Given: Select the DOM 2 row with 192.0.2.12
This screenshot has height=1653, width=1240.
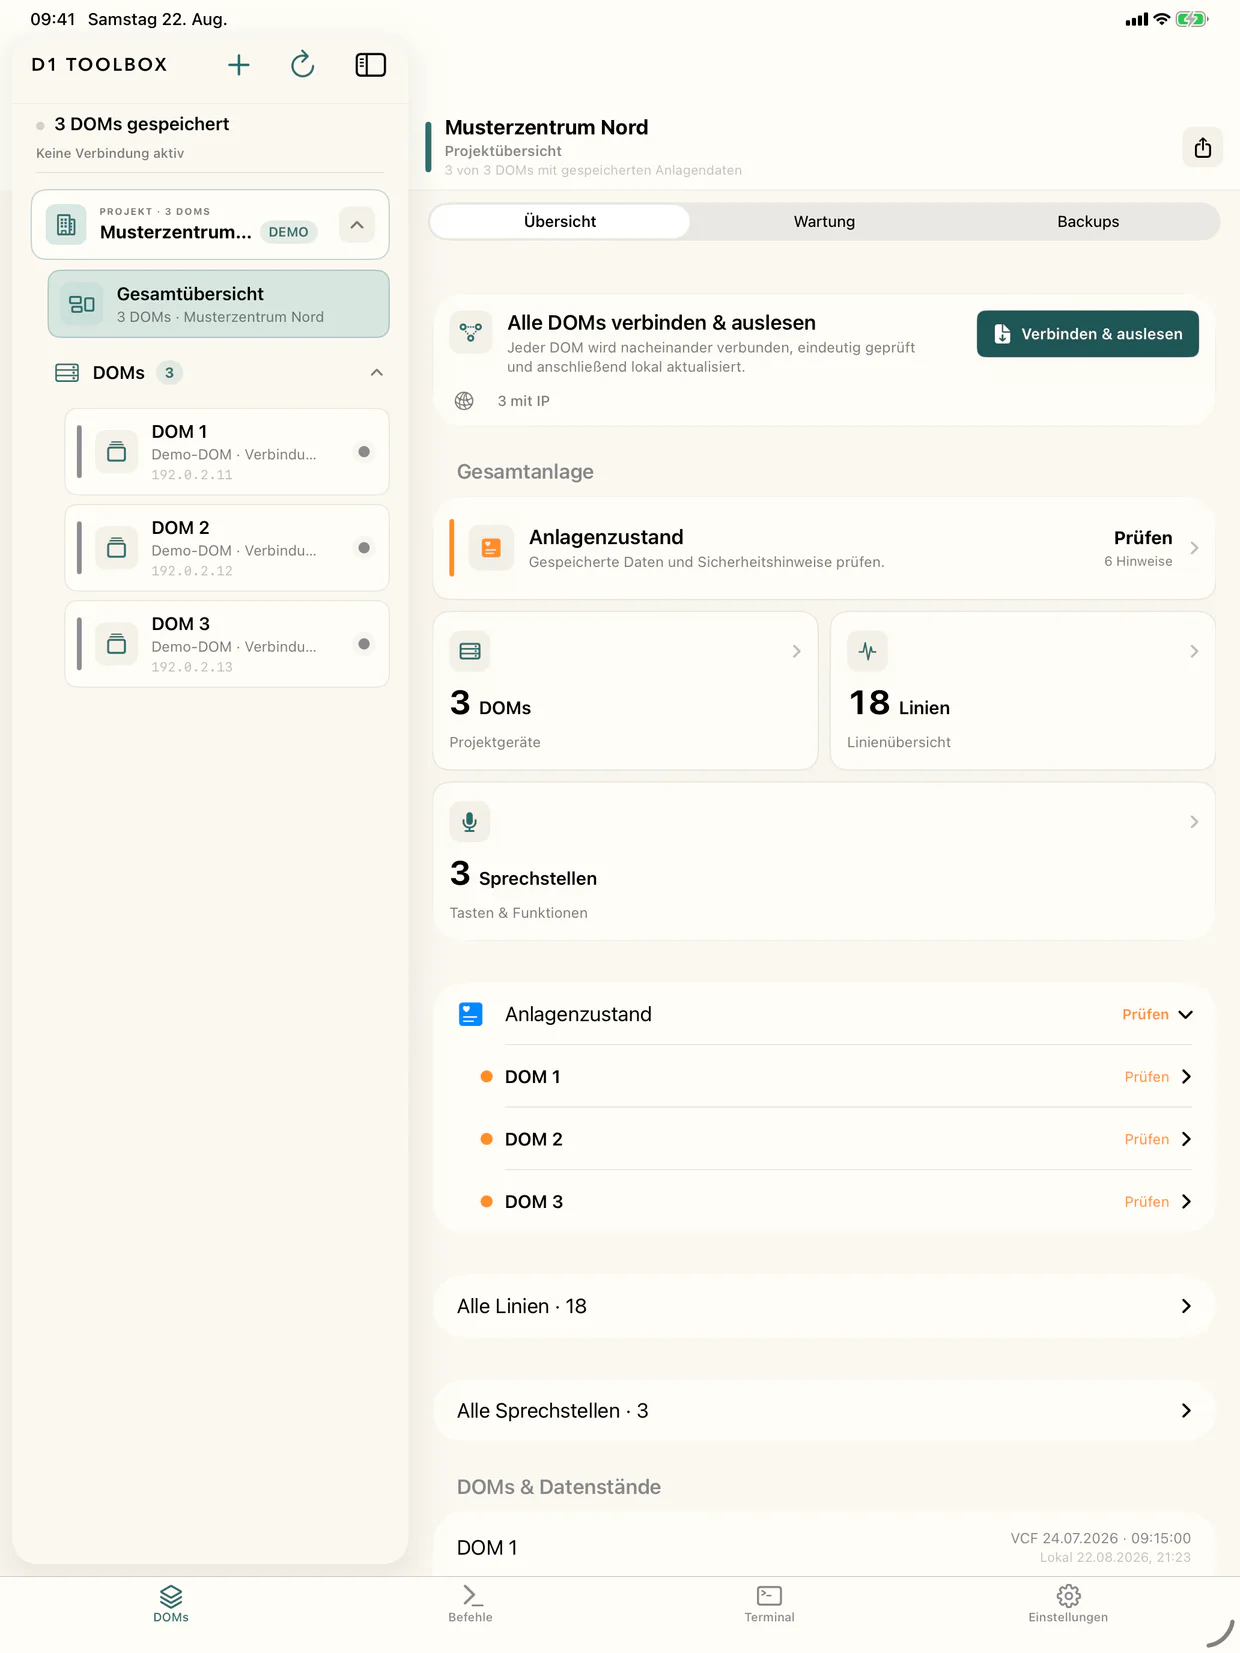Looking at the screenshot, I should tap(227, 548).
